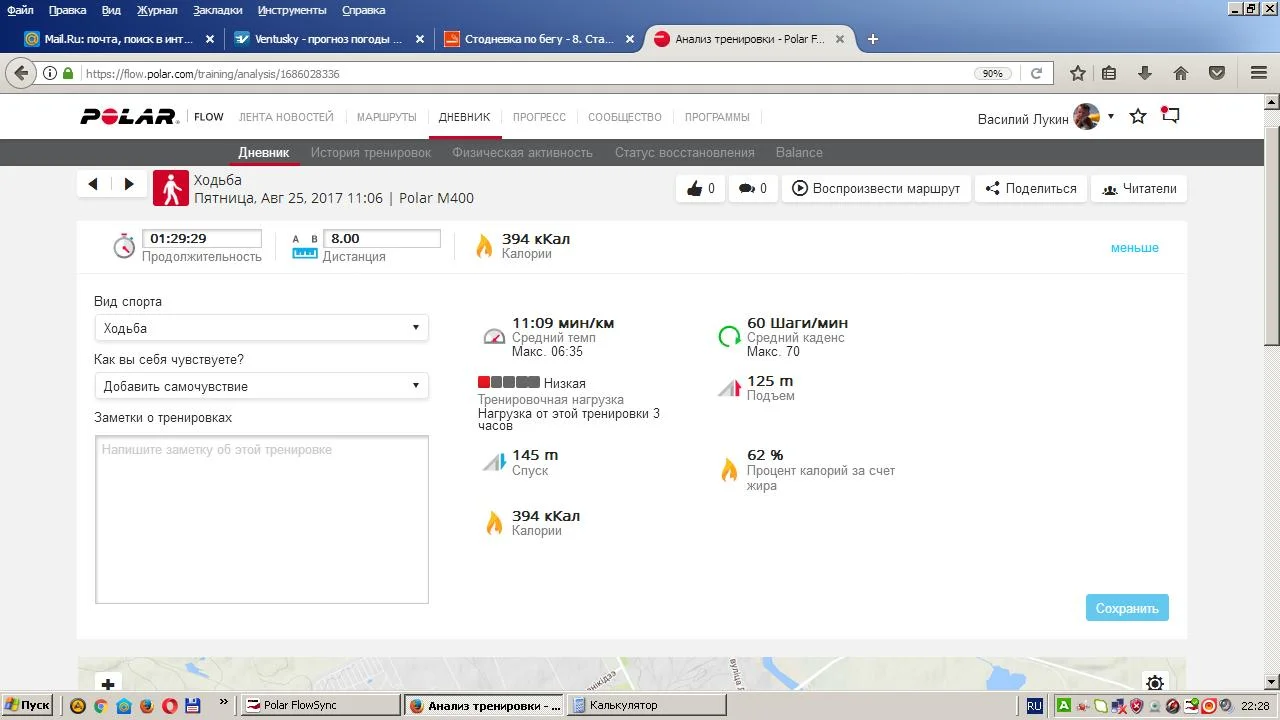Expand user menu arrow next to avatar

pos(1111,117)
